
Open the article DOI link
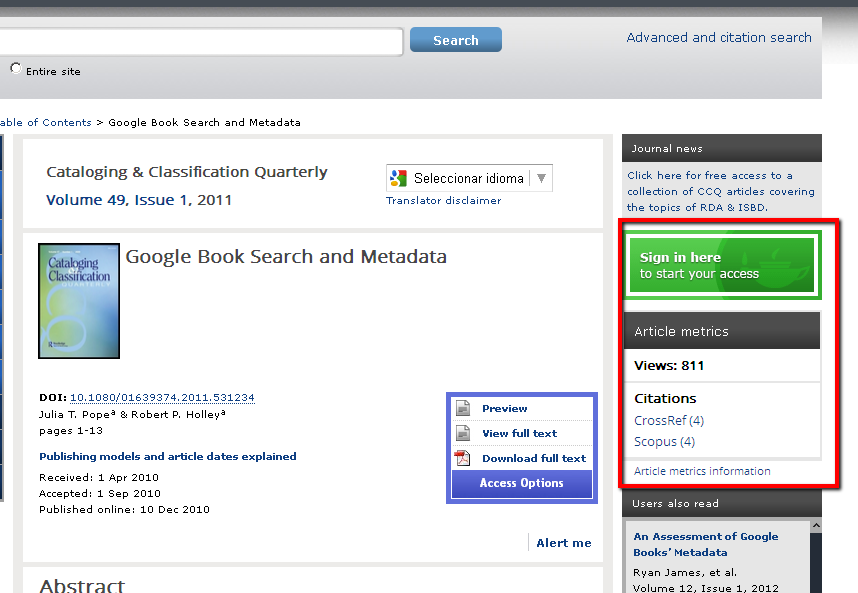(x=162, y=397)
